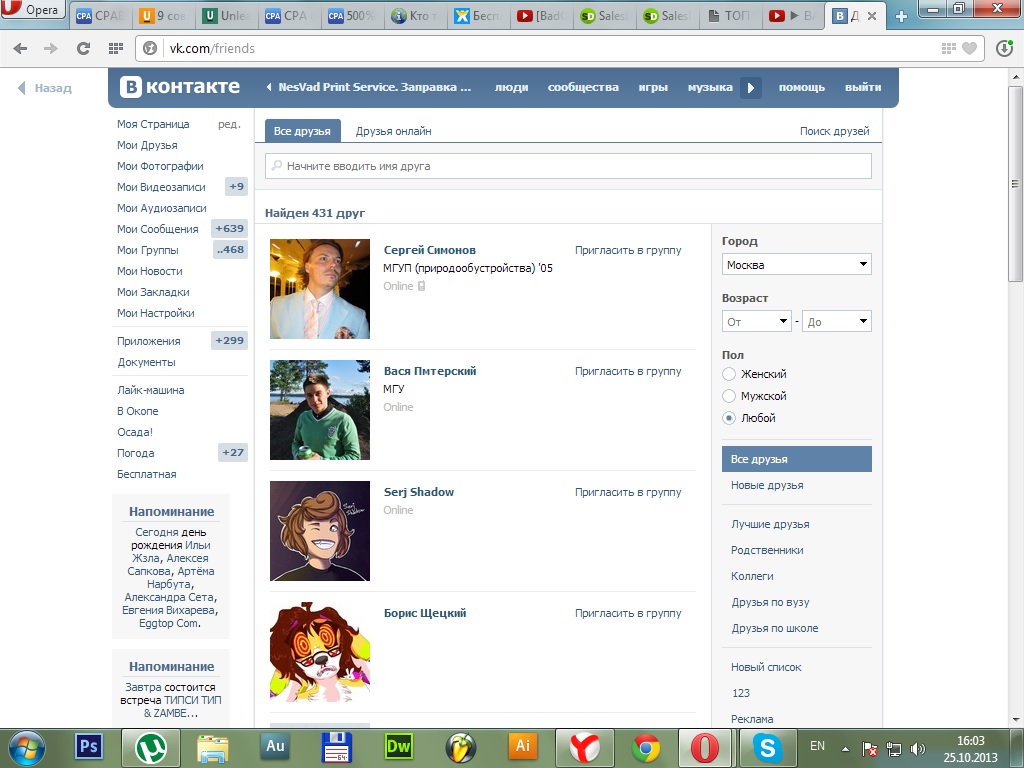Click the Opera icon in the taskbar
Image resolution: width=1024 pixels, height=768 pixels.
(x=705, y=746)
